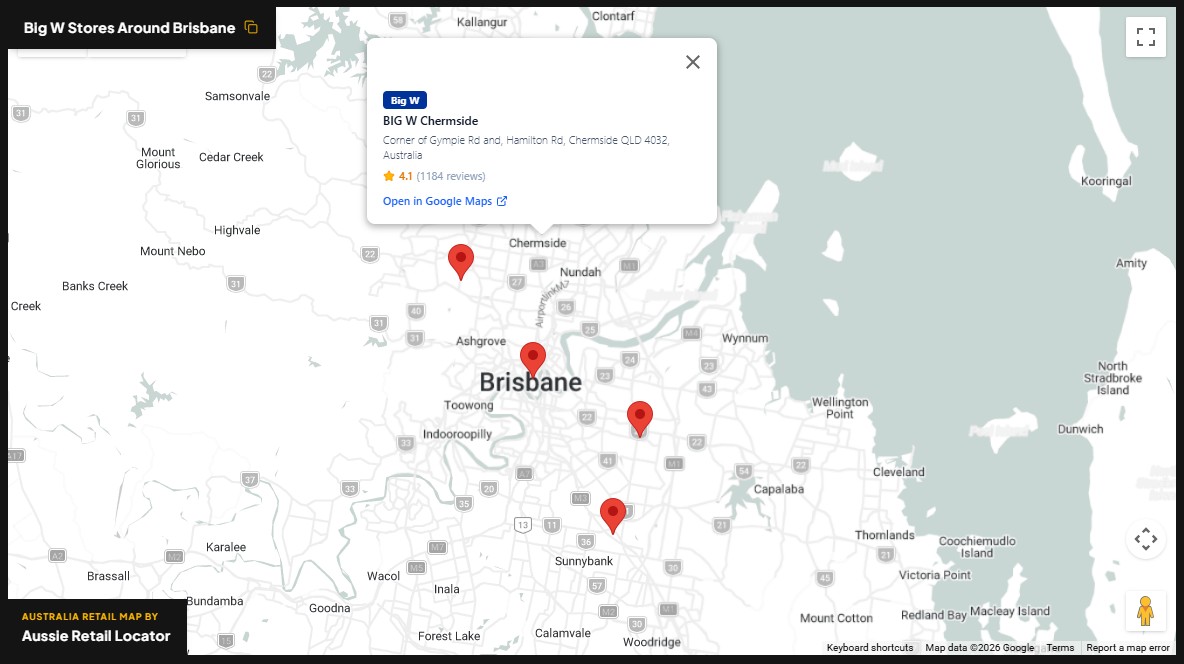Click the Karalee map label
1184x664 pixels.
226,547
